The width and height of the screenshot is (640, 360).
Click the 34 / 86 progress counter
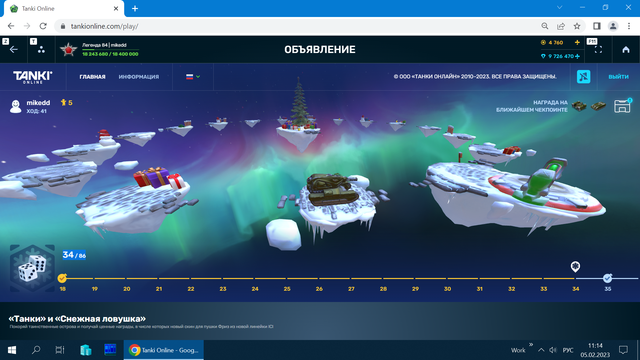(x=74, y=255)
